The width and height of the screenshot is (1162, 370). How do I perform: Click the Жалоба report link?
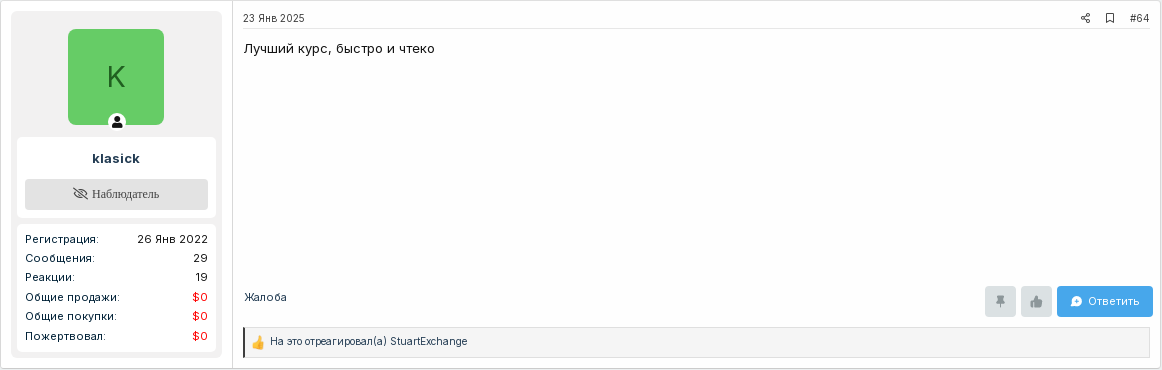coord(265,297)
